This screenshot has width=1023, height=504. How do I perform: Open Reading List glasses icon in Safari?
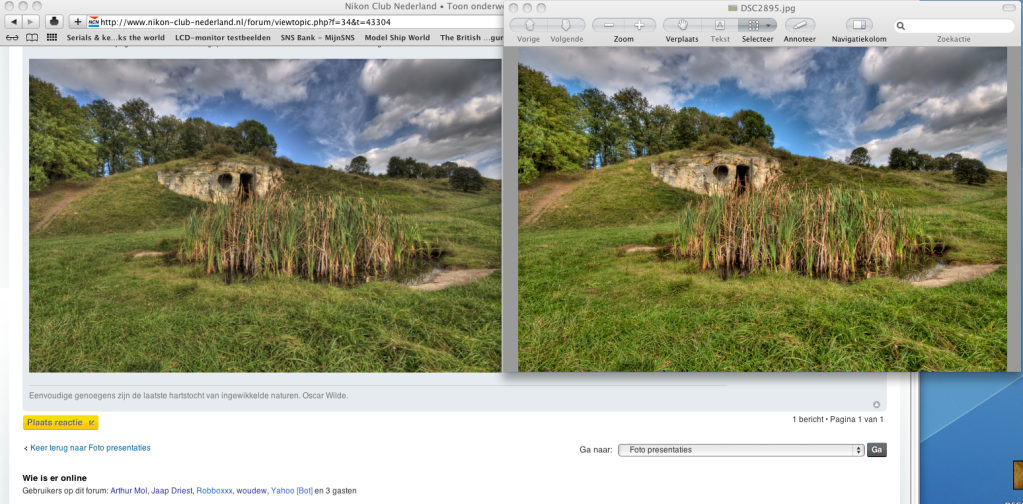pos(12,38)
